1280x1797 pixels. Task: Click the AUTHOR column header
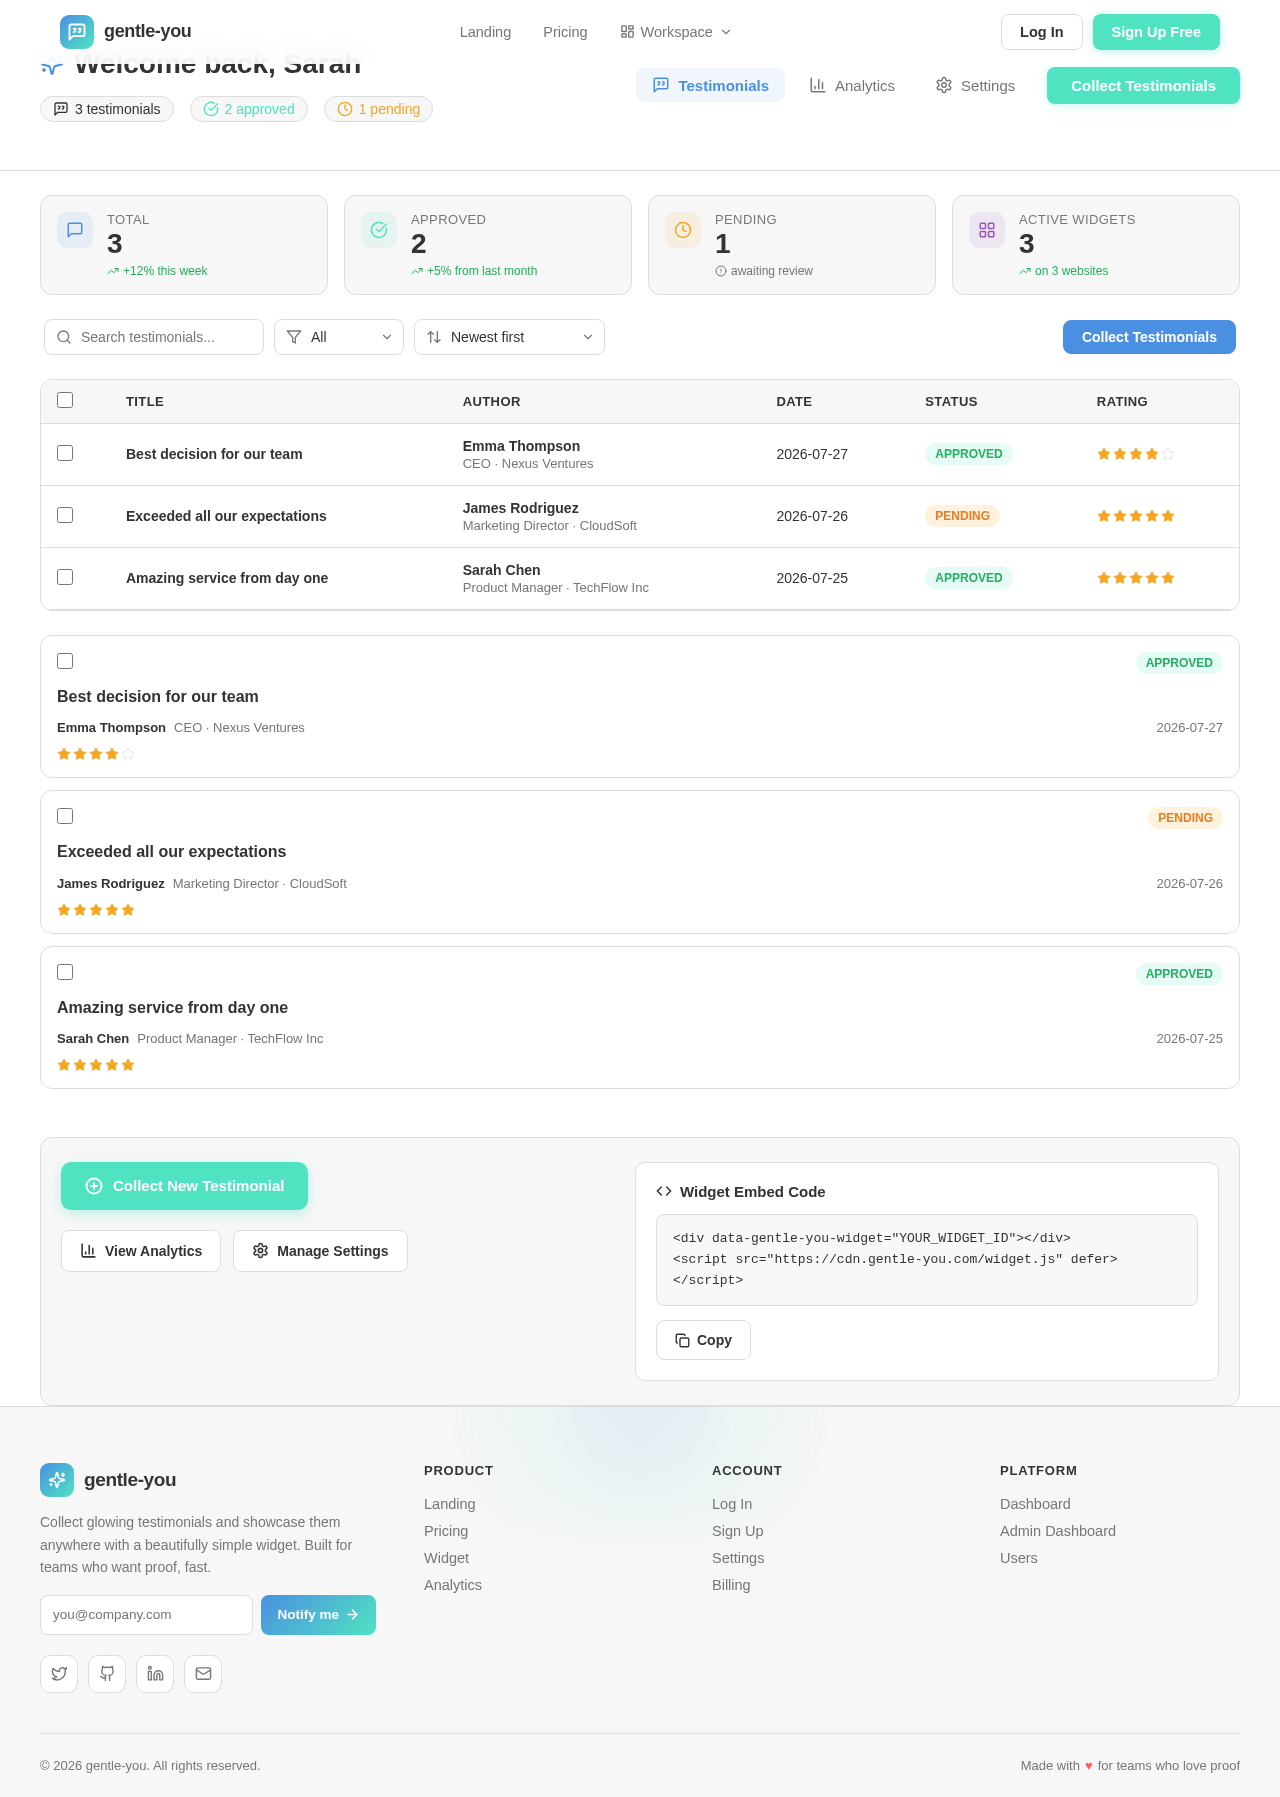pyautogui.click(x=491, y=401)
